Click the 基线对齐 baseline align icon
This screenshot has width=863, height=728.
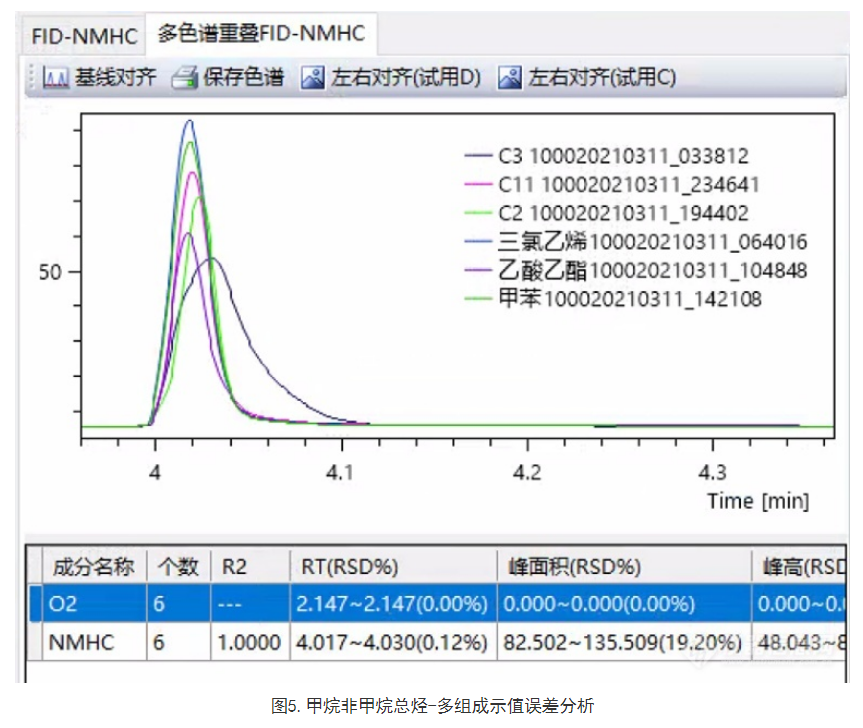[x=56, y=78]
